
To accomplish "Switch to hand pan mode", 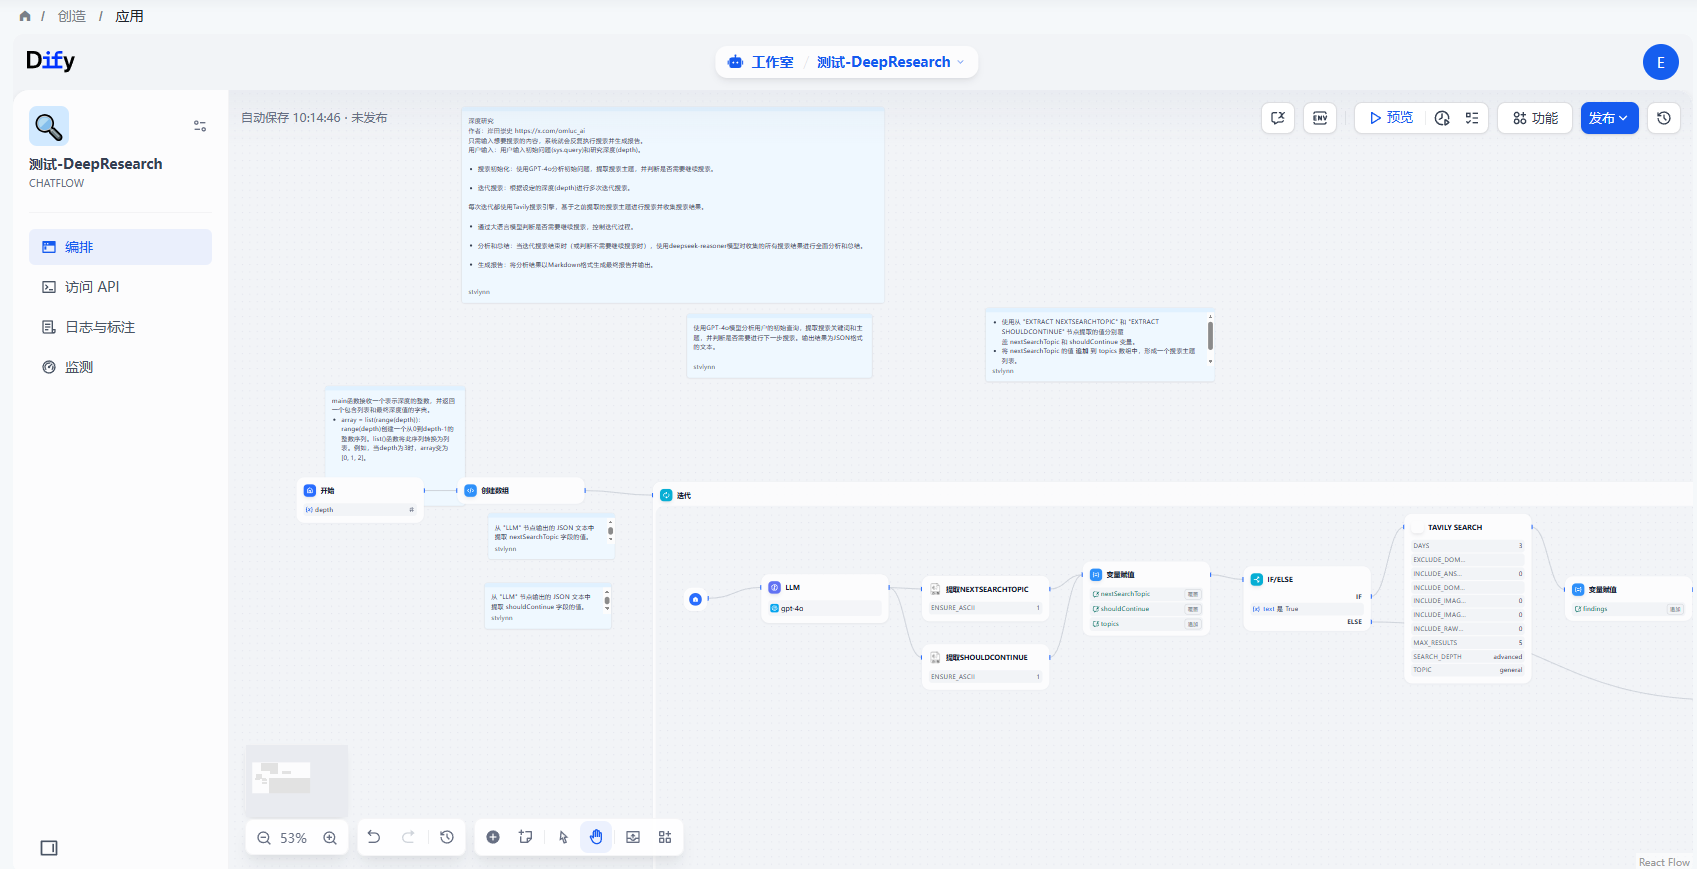I will click(x=596, y=837).
